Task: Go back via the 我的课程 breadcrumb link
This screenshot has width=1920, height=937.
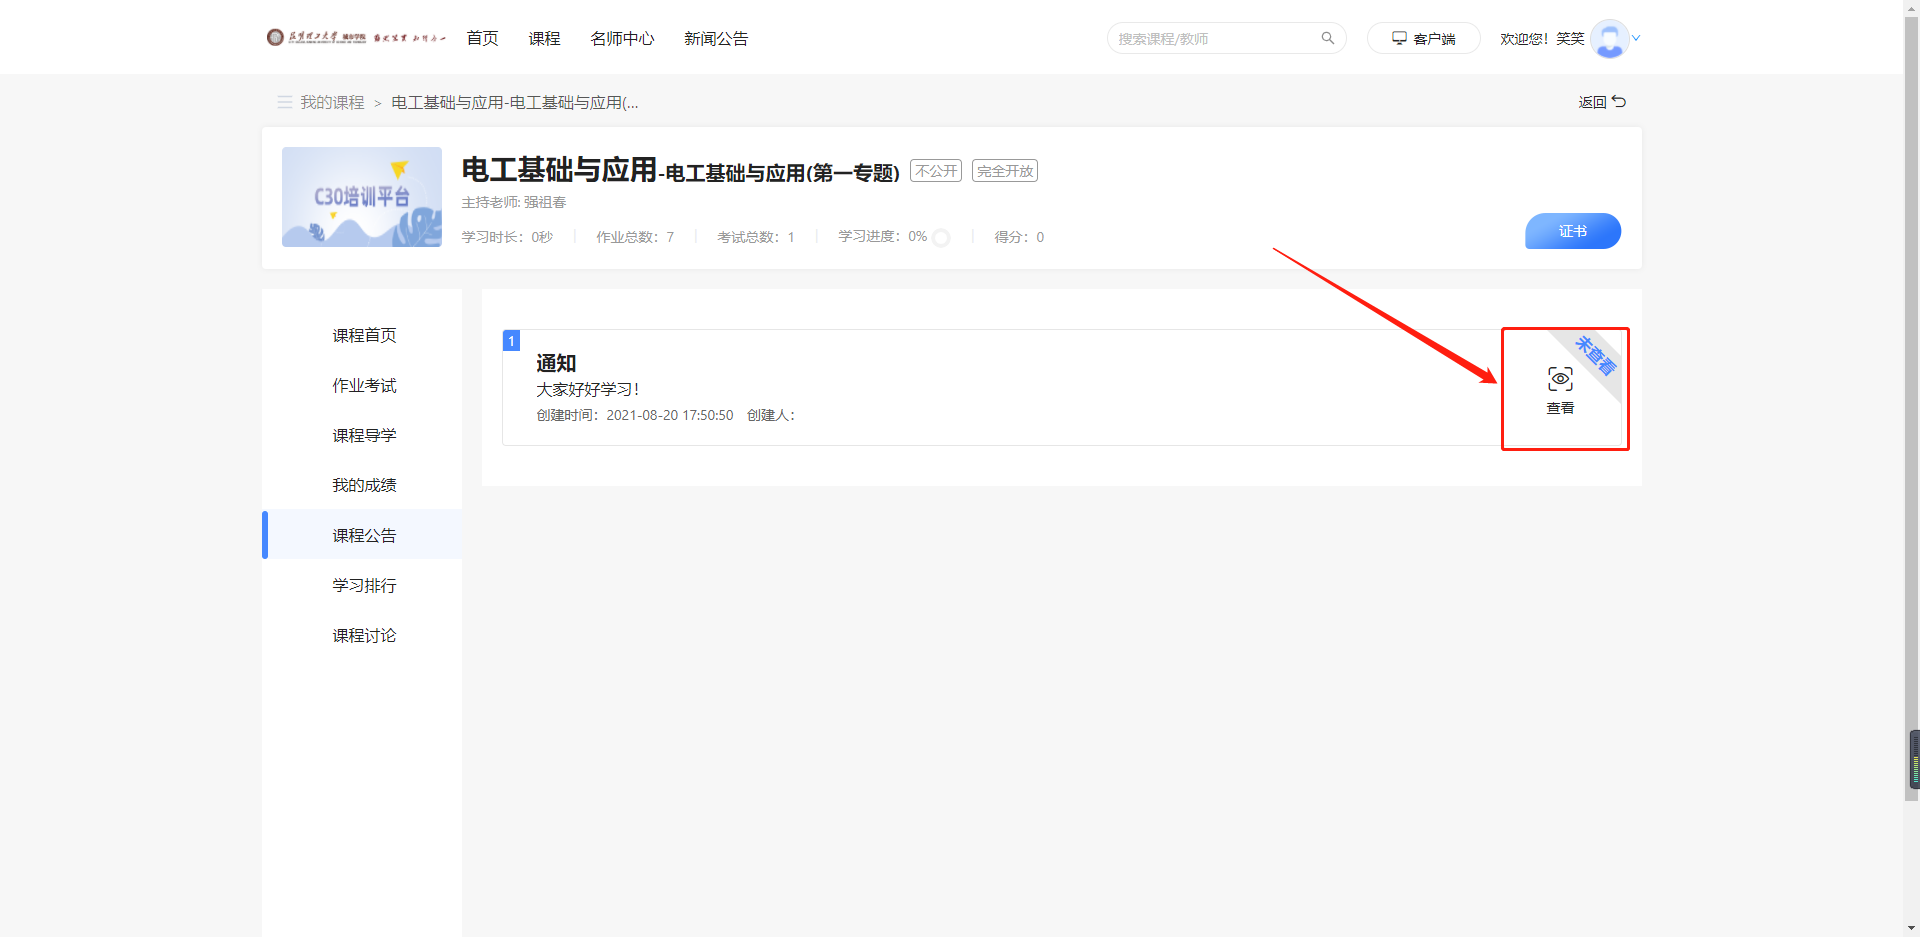Action: (332, 102)
